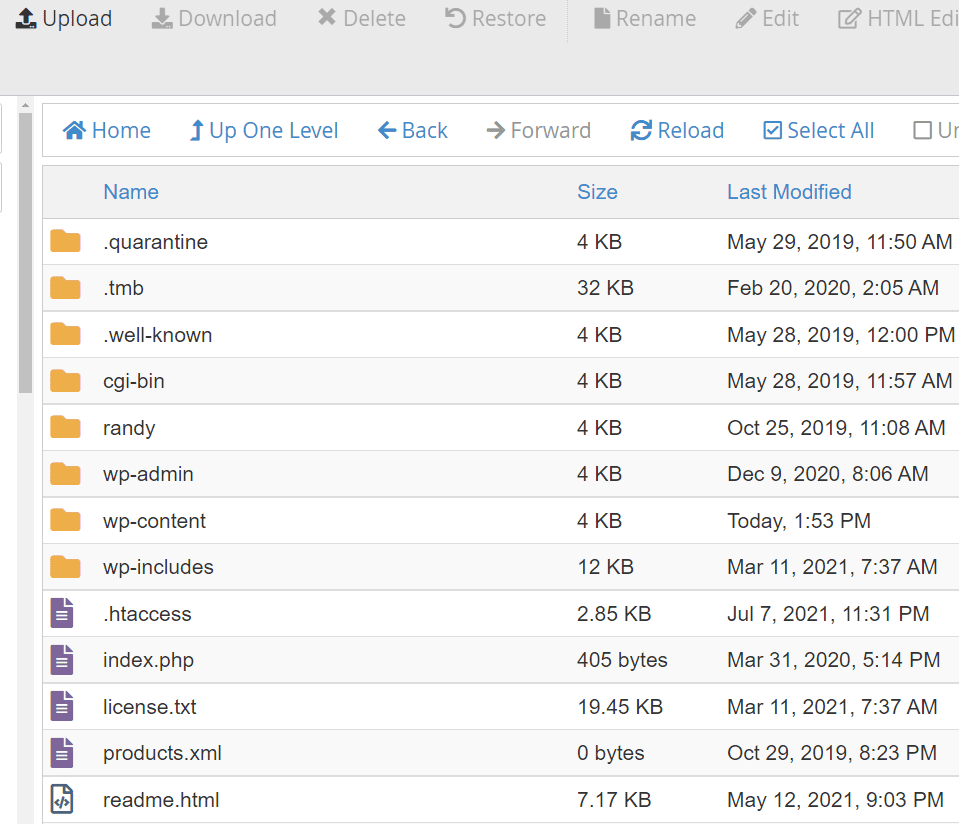Click the Back arrow icon
This screenshot has height=824, width=959.
tap(387, 130)
